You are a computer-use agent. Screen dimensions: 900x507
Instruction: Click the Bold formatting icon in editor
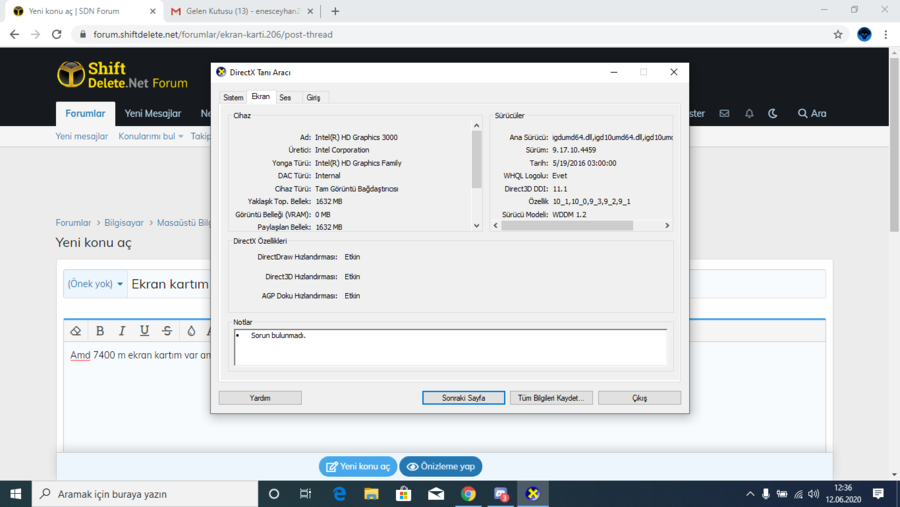[100, 331]
